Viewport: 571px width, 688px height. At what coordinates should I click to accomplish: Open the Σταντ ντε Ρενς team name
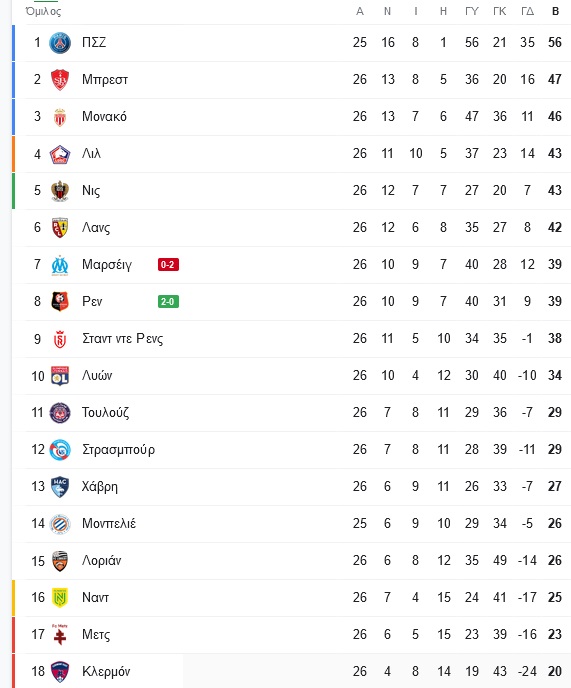point(122,339)
